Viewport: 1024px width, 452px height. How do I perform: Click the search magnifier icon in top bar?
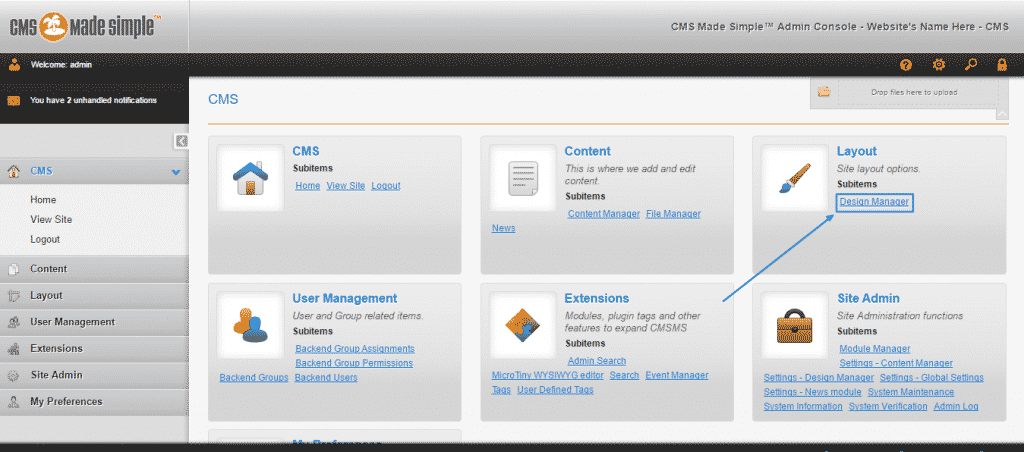pyautogui.click(x=971, y=65)
